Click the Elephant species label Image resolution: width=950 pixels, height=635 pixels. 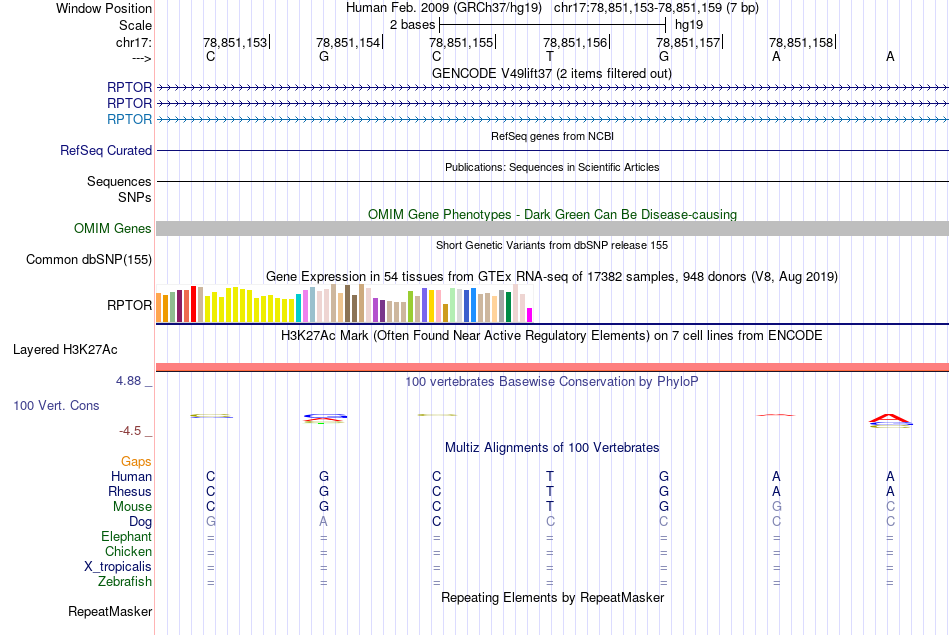click(x=127, y=537)
